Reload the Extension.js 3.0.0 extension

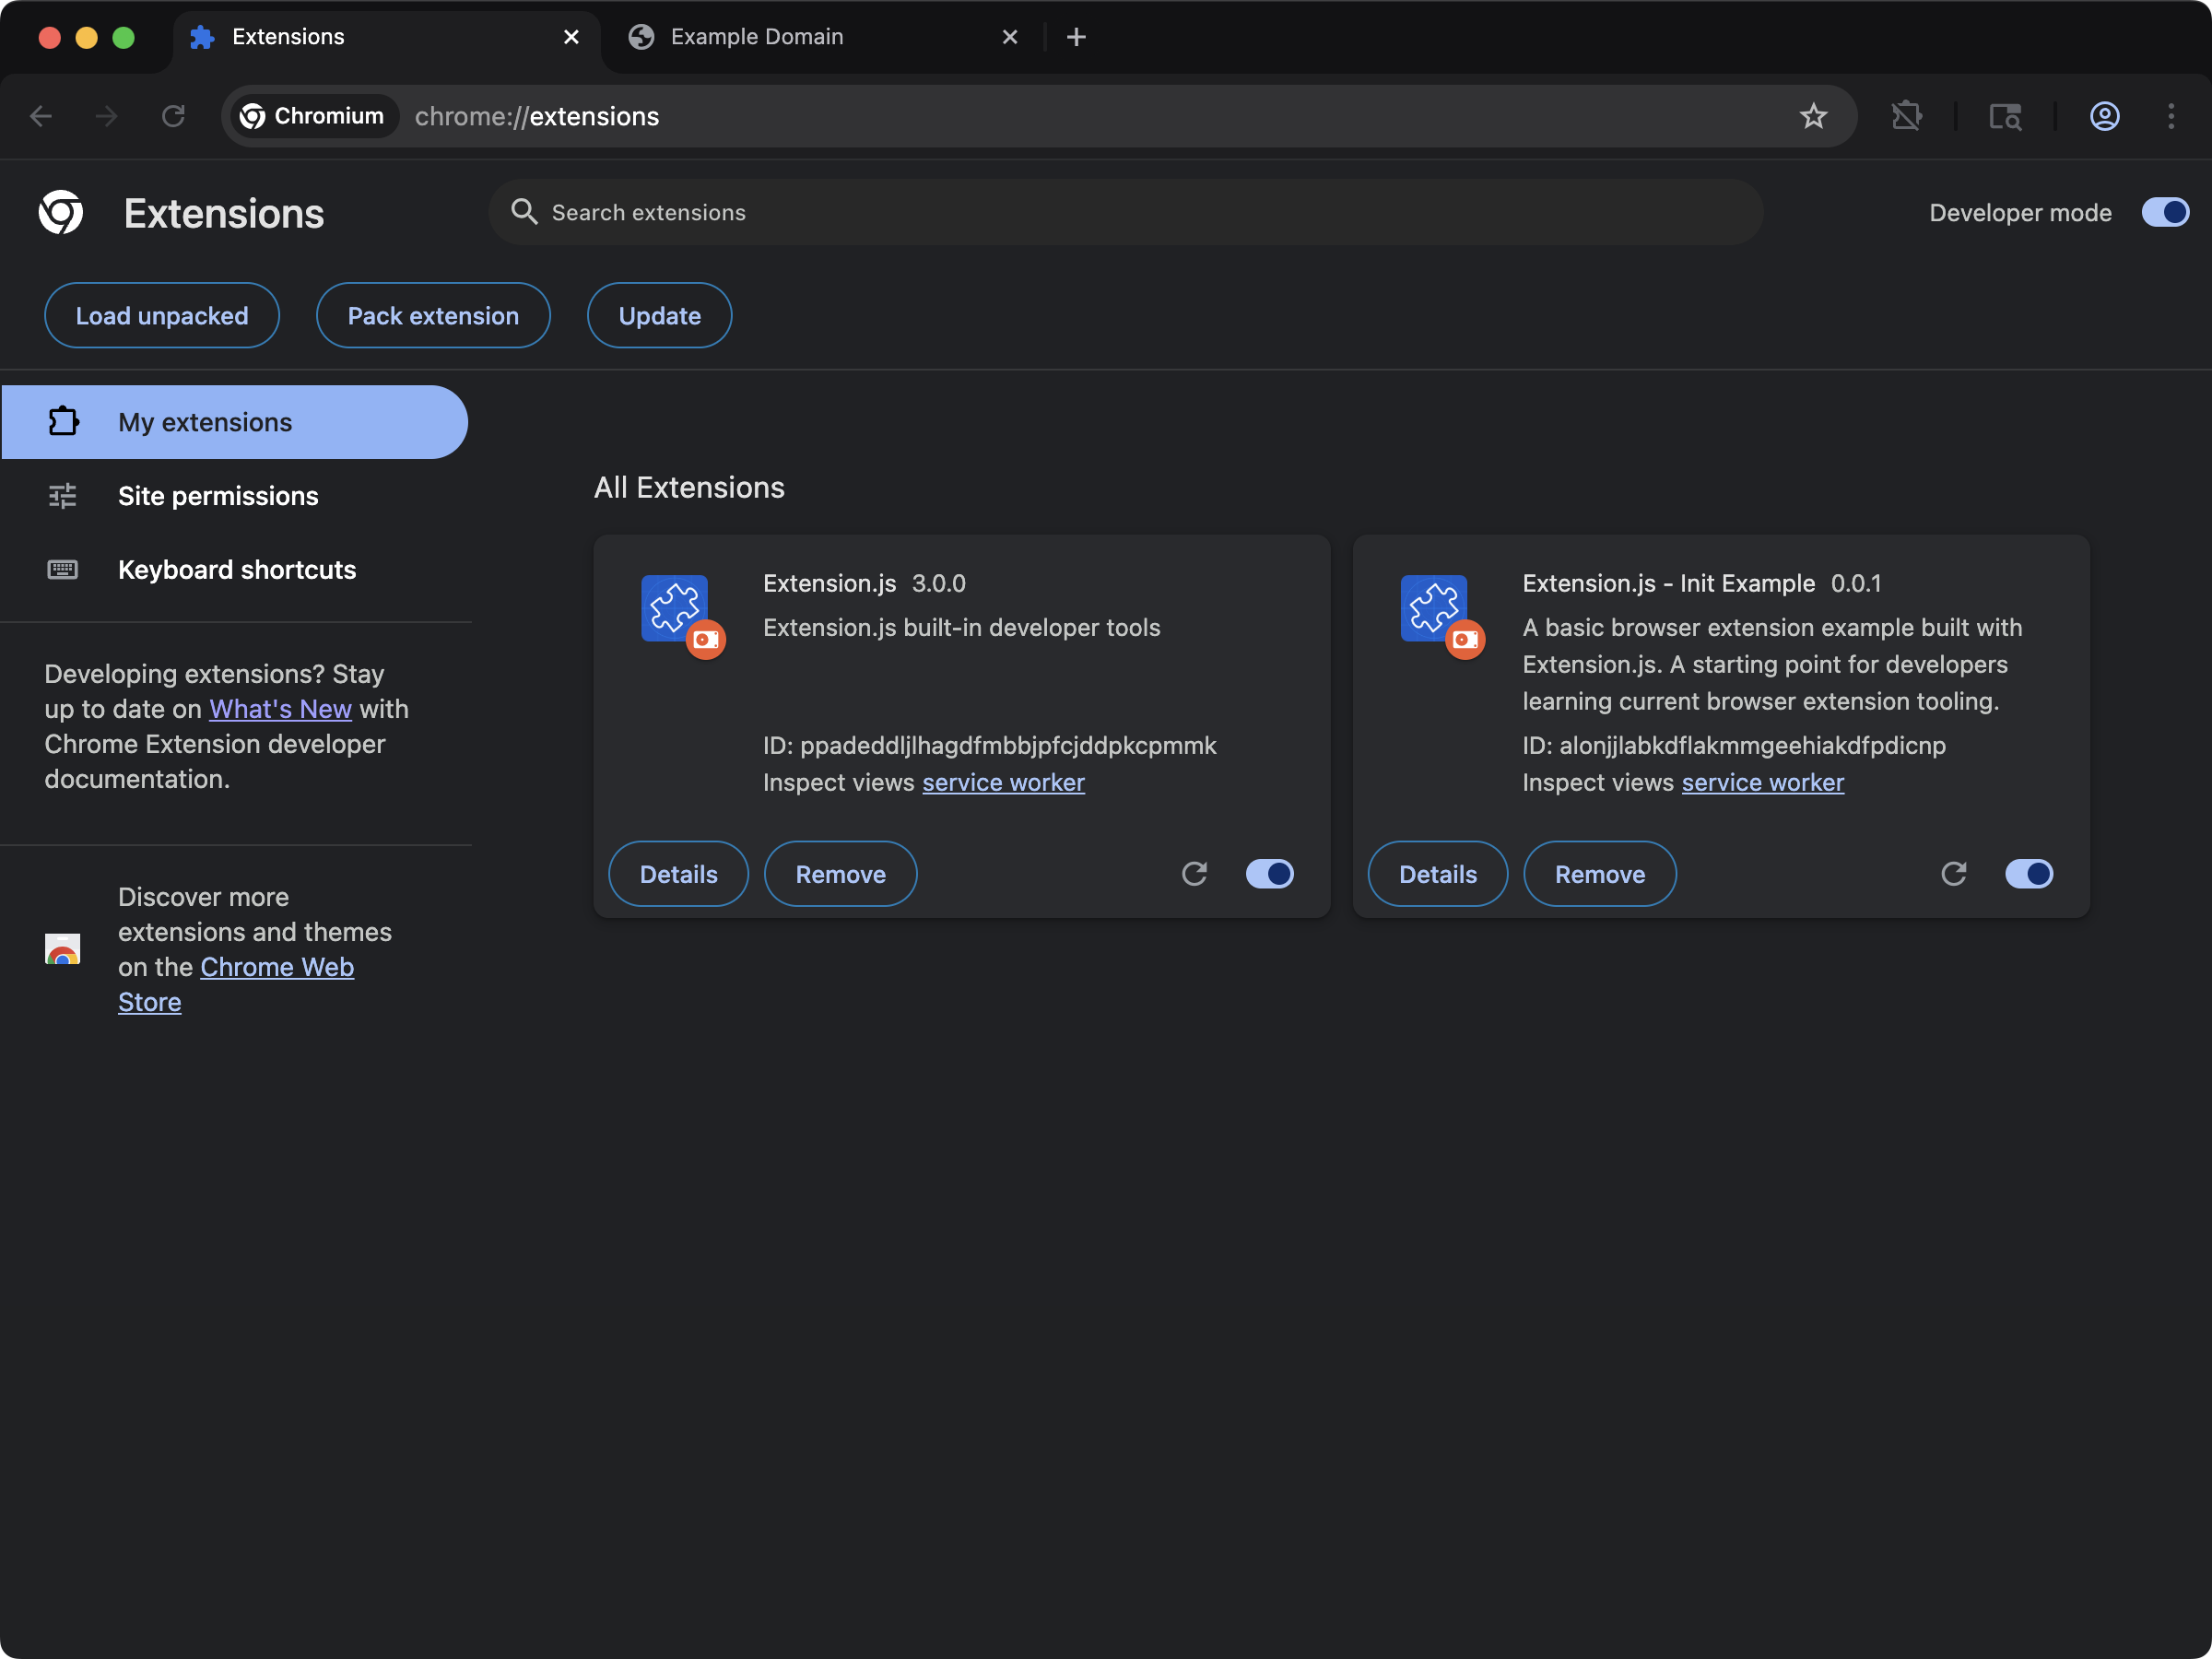point(1194,874)
